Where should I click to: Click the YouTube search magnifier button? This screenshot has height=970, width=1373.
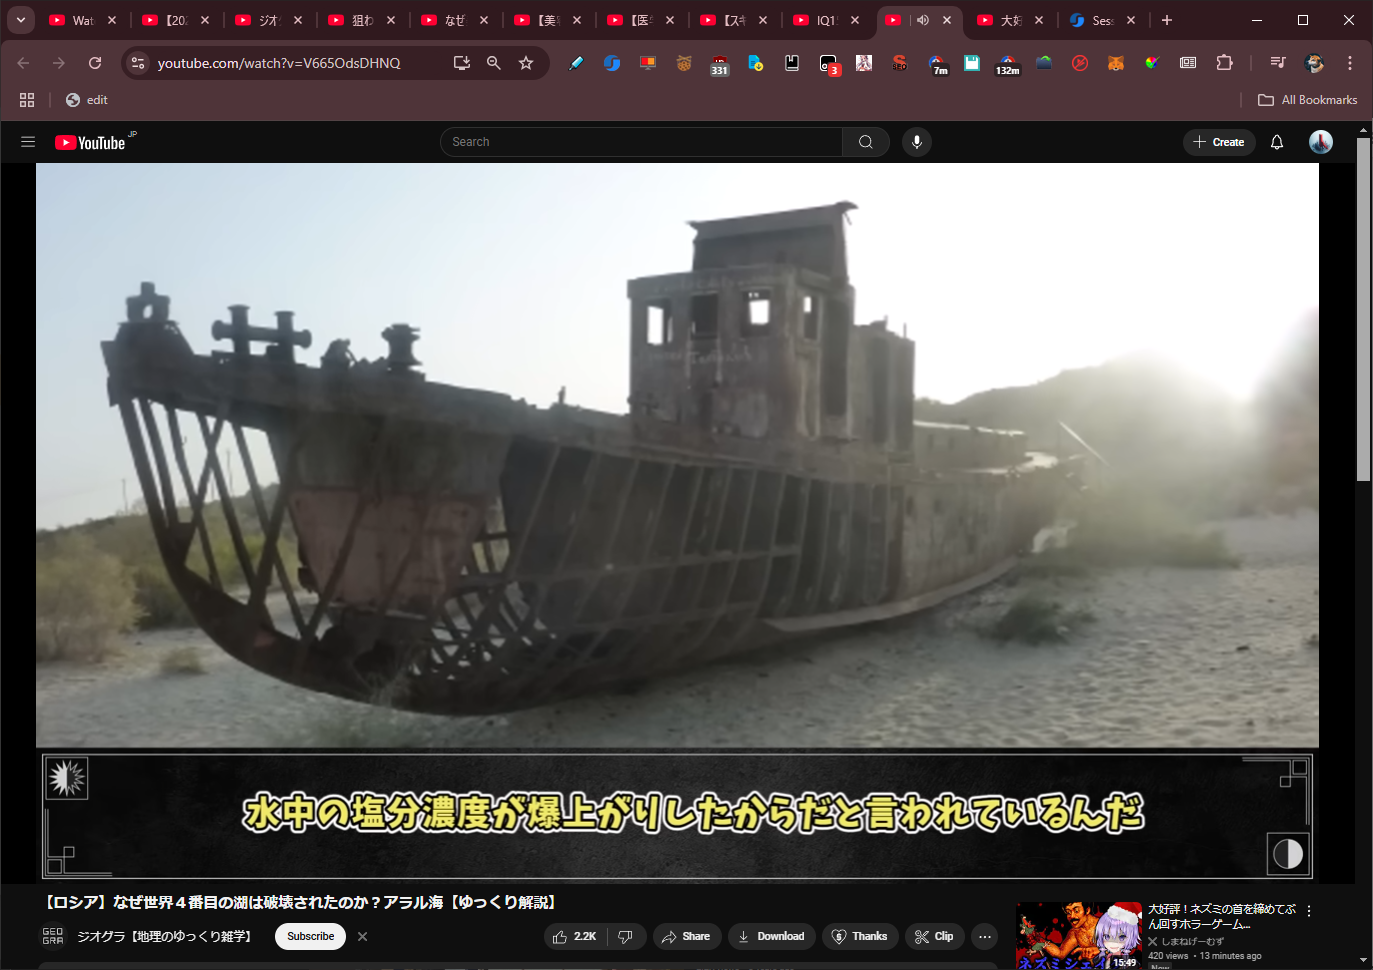coord(866,142)
